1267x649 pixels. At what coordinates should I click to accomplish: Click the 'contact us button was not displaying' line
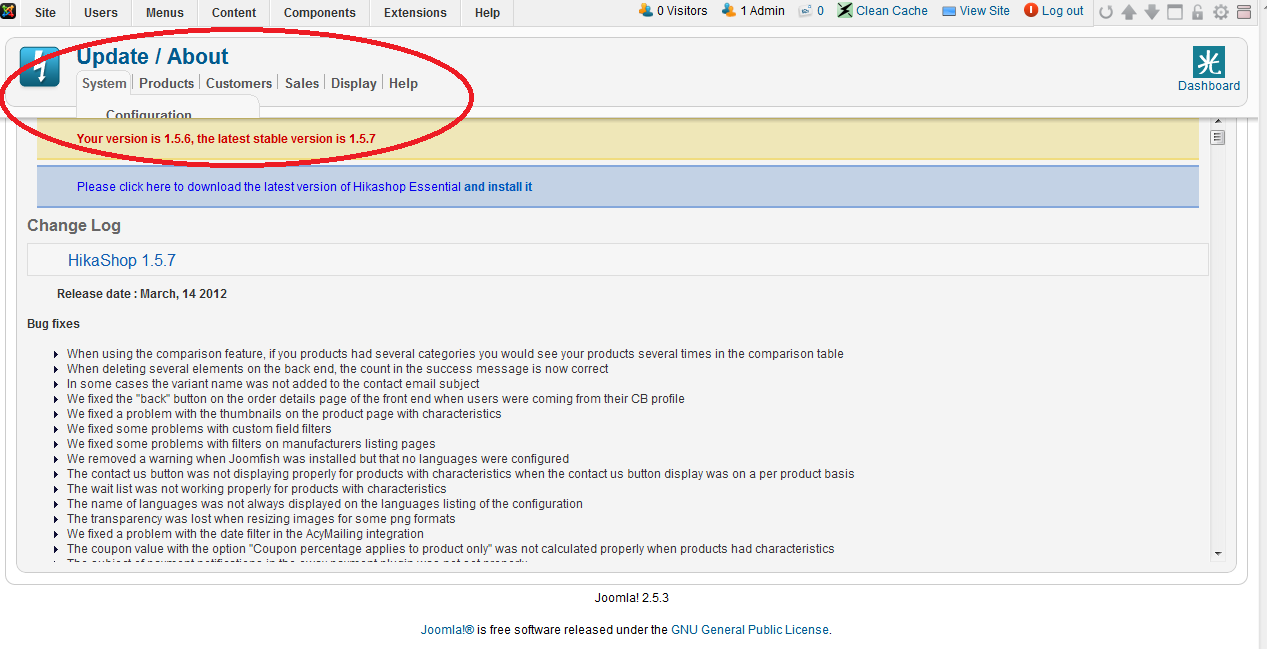(461, 474)
